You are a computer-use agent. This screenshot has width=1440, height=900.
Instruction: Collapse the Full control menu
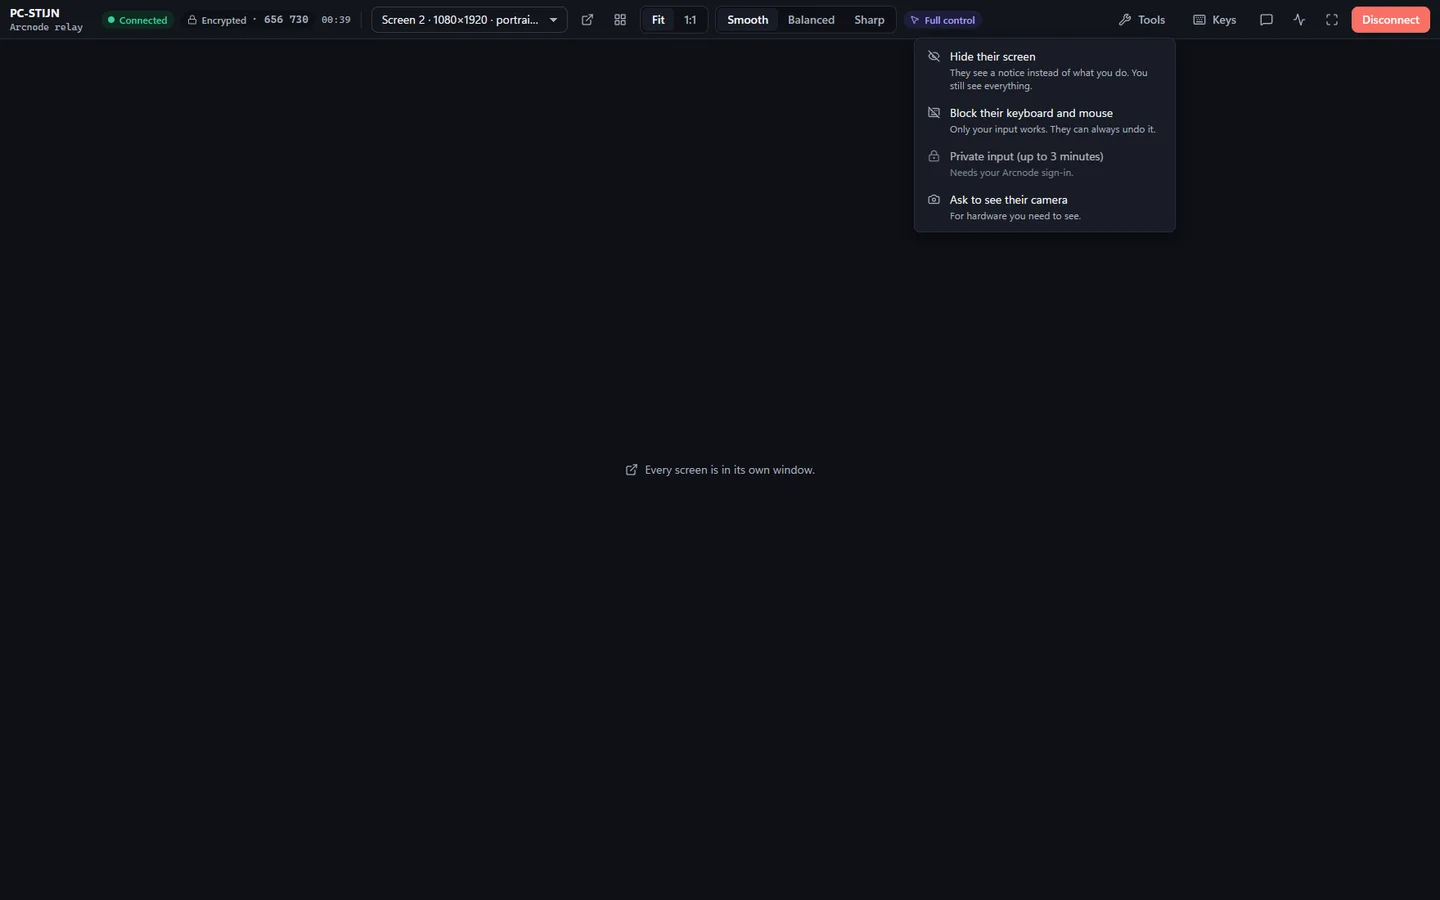coord(943,20)
